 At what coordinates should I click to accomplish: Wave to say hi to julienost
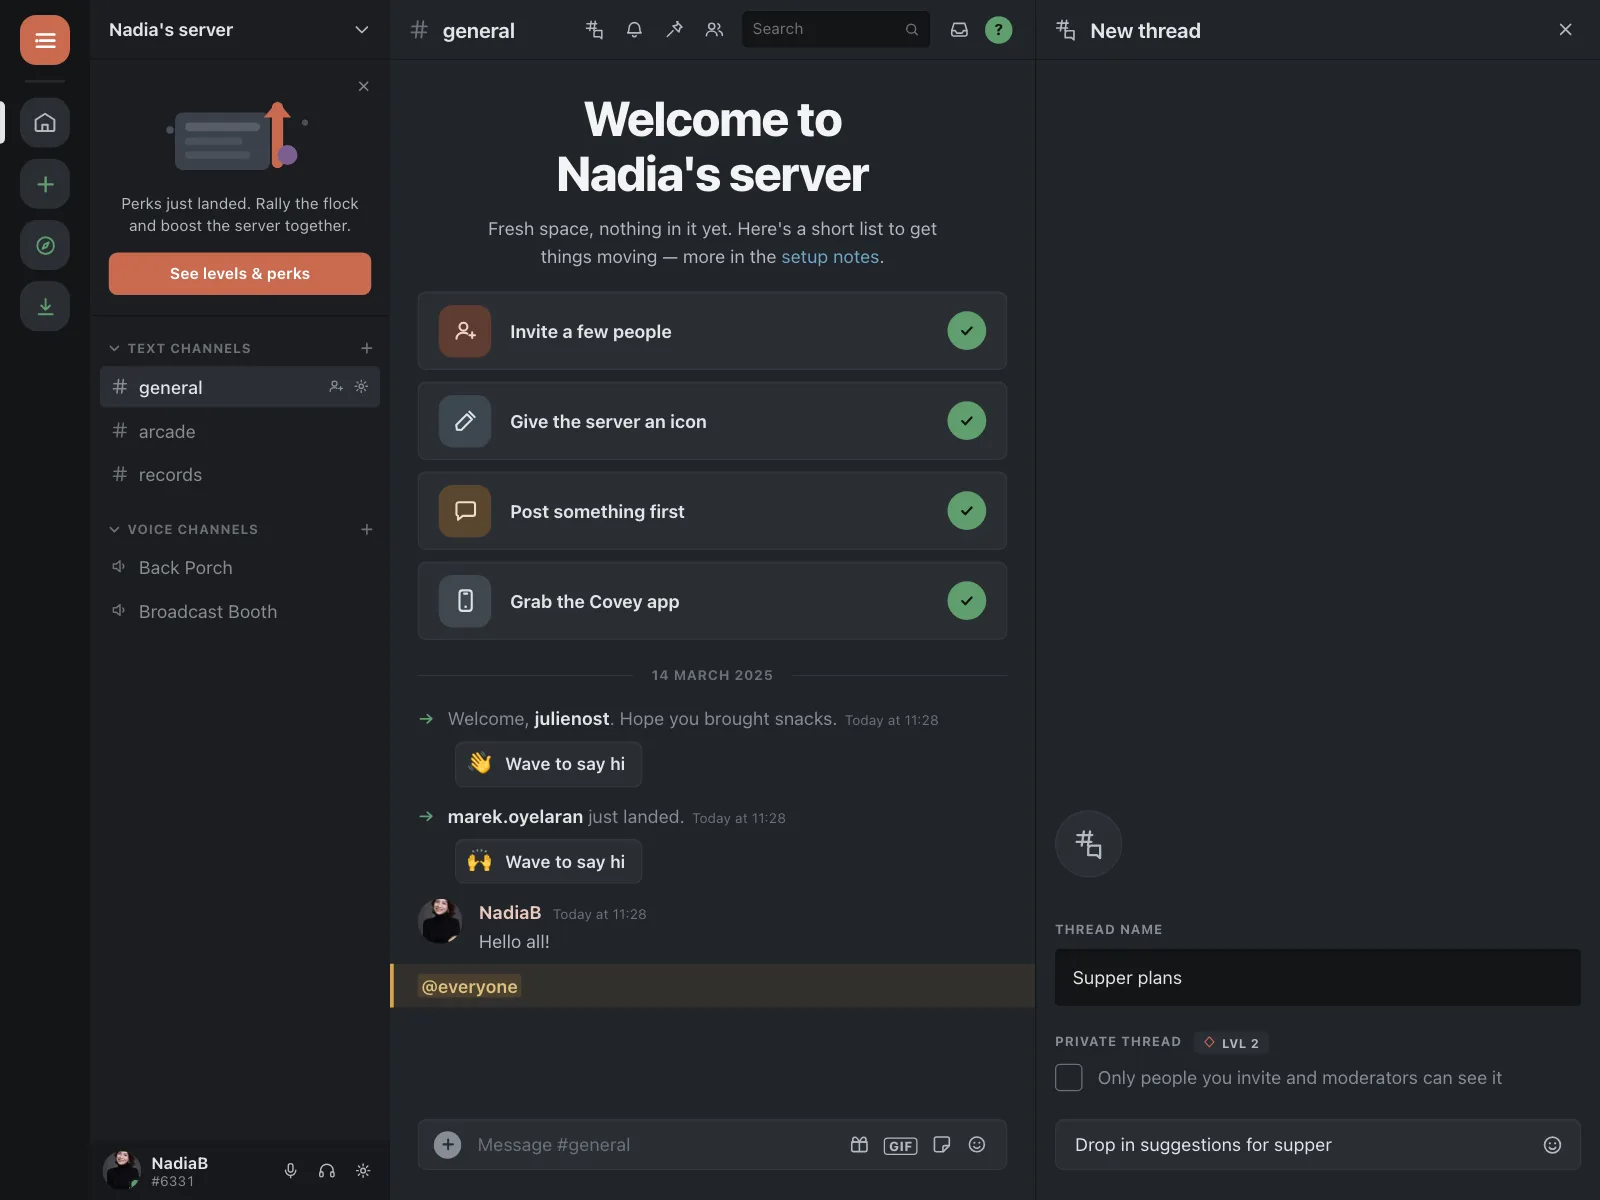[x=548, y=764]
